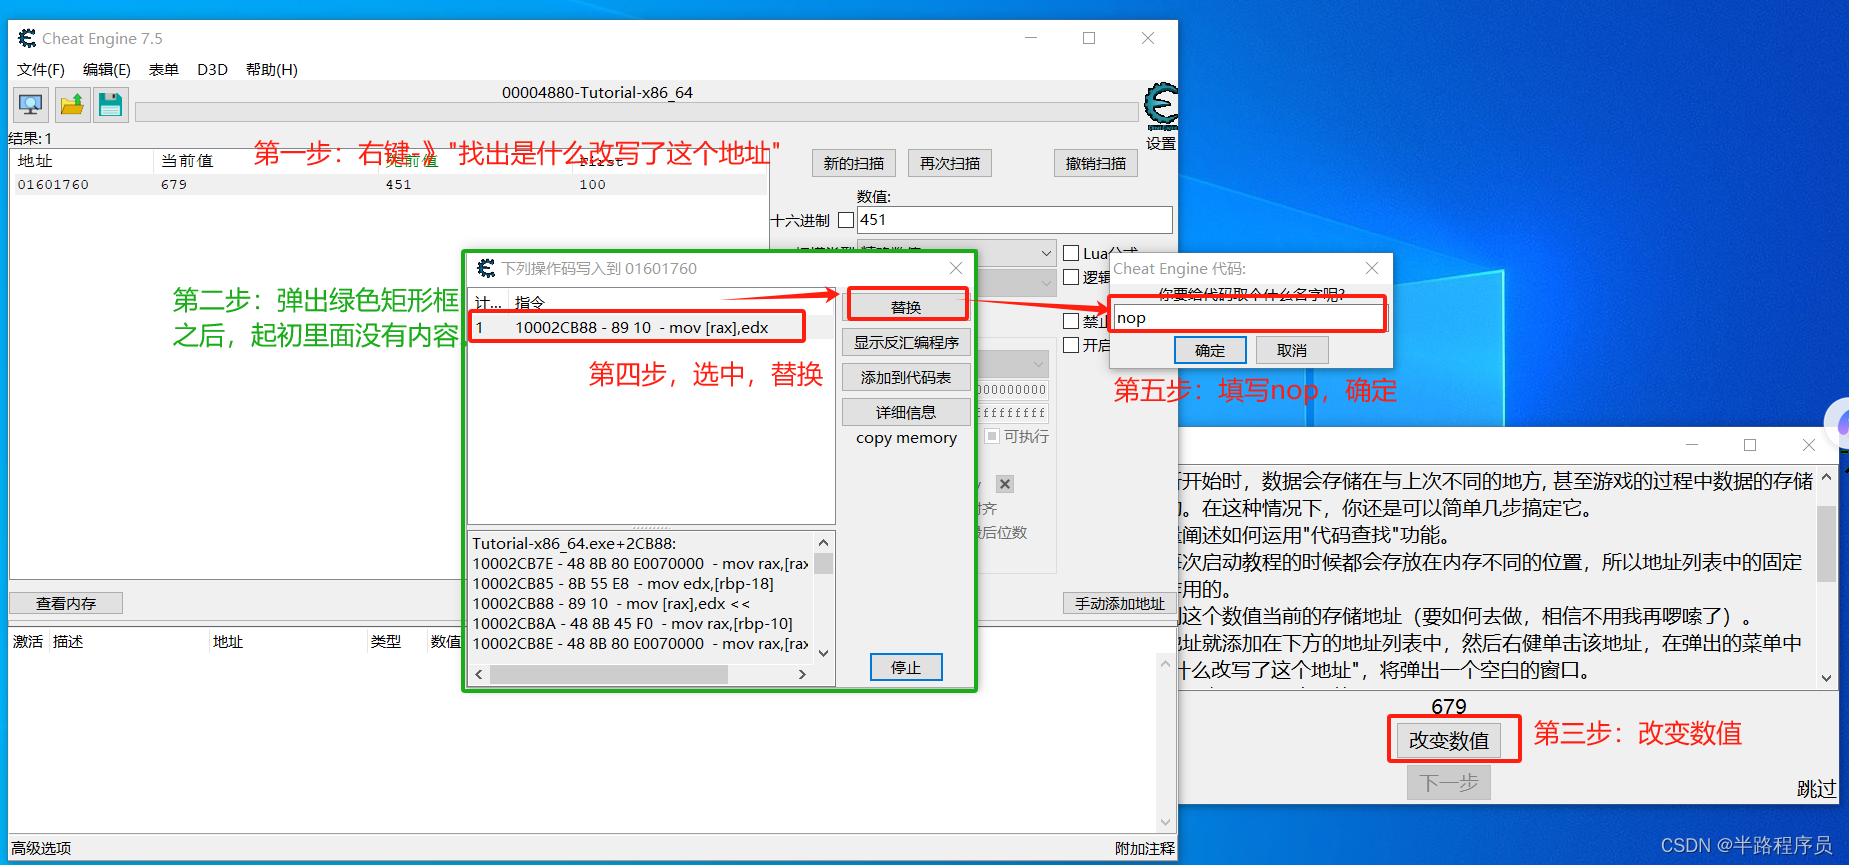
Task: Click 改变数值 in the tutorial window
Action: [x=1449, y=740]
